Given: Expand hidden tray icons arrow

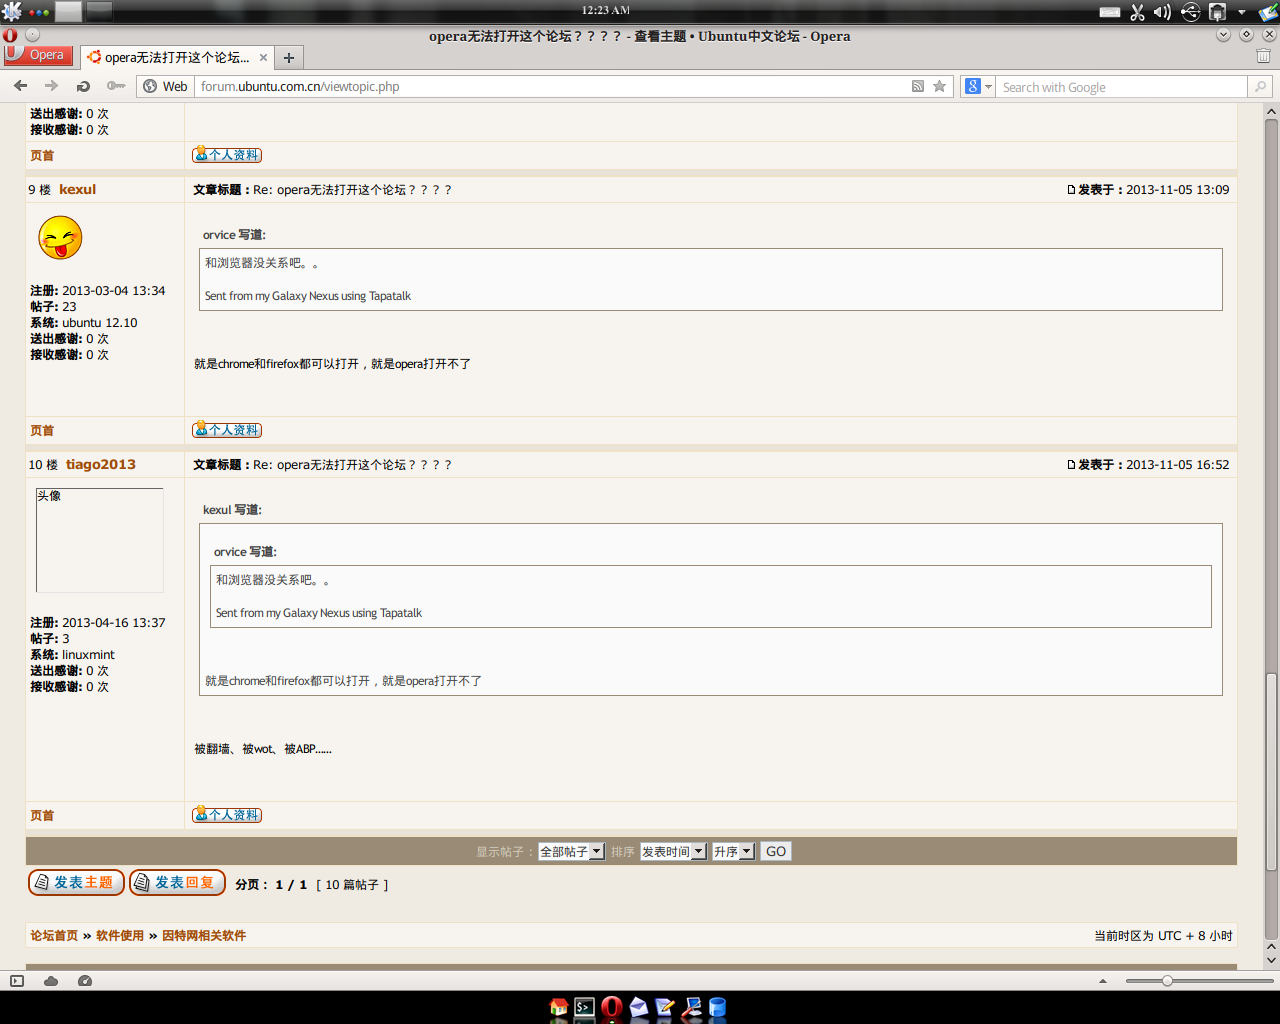Looking at the screenshot, I should pos(1242,12).
